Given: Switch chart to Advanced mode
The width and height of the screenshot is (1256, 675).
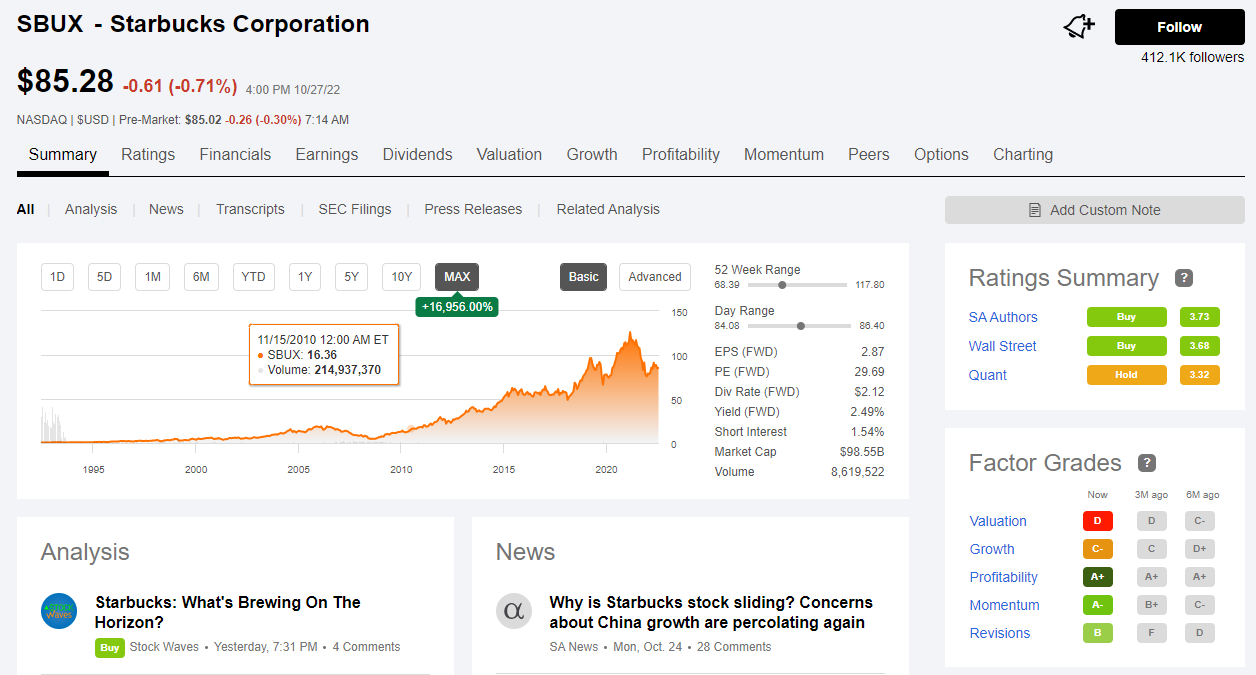Looking at the screenshot, I should pos(655,277).
